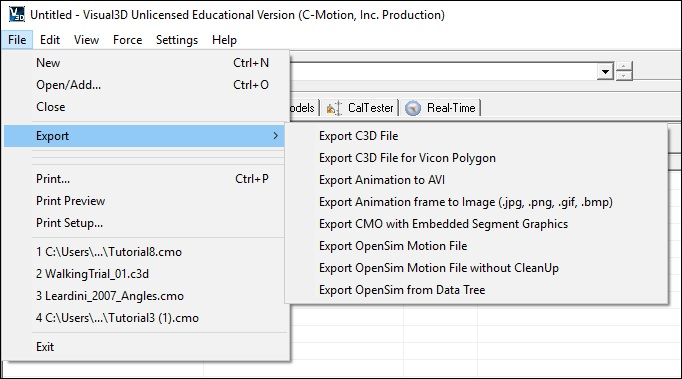Switch to the Real-Time tab

click(x=440, y=108)
